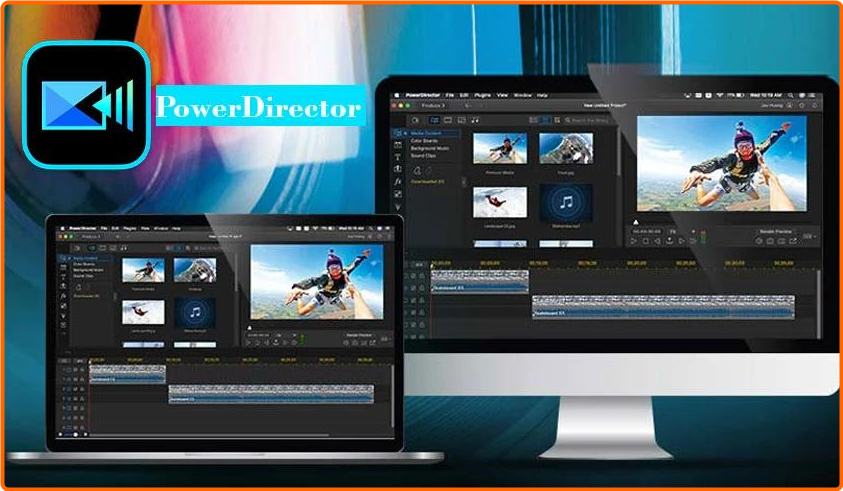Select Color Boards in iMac media tree
Screen dimensions: 843x491
(x=424, y=141)
